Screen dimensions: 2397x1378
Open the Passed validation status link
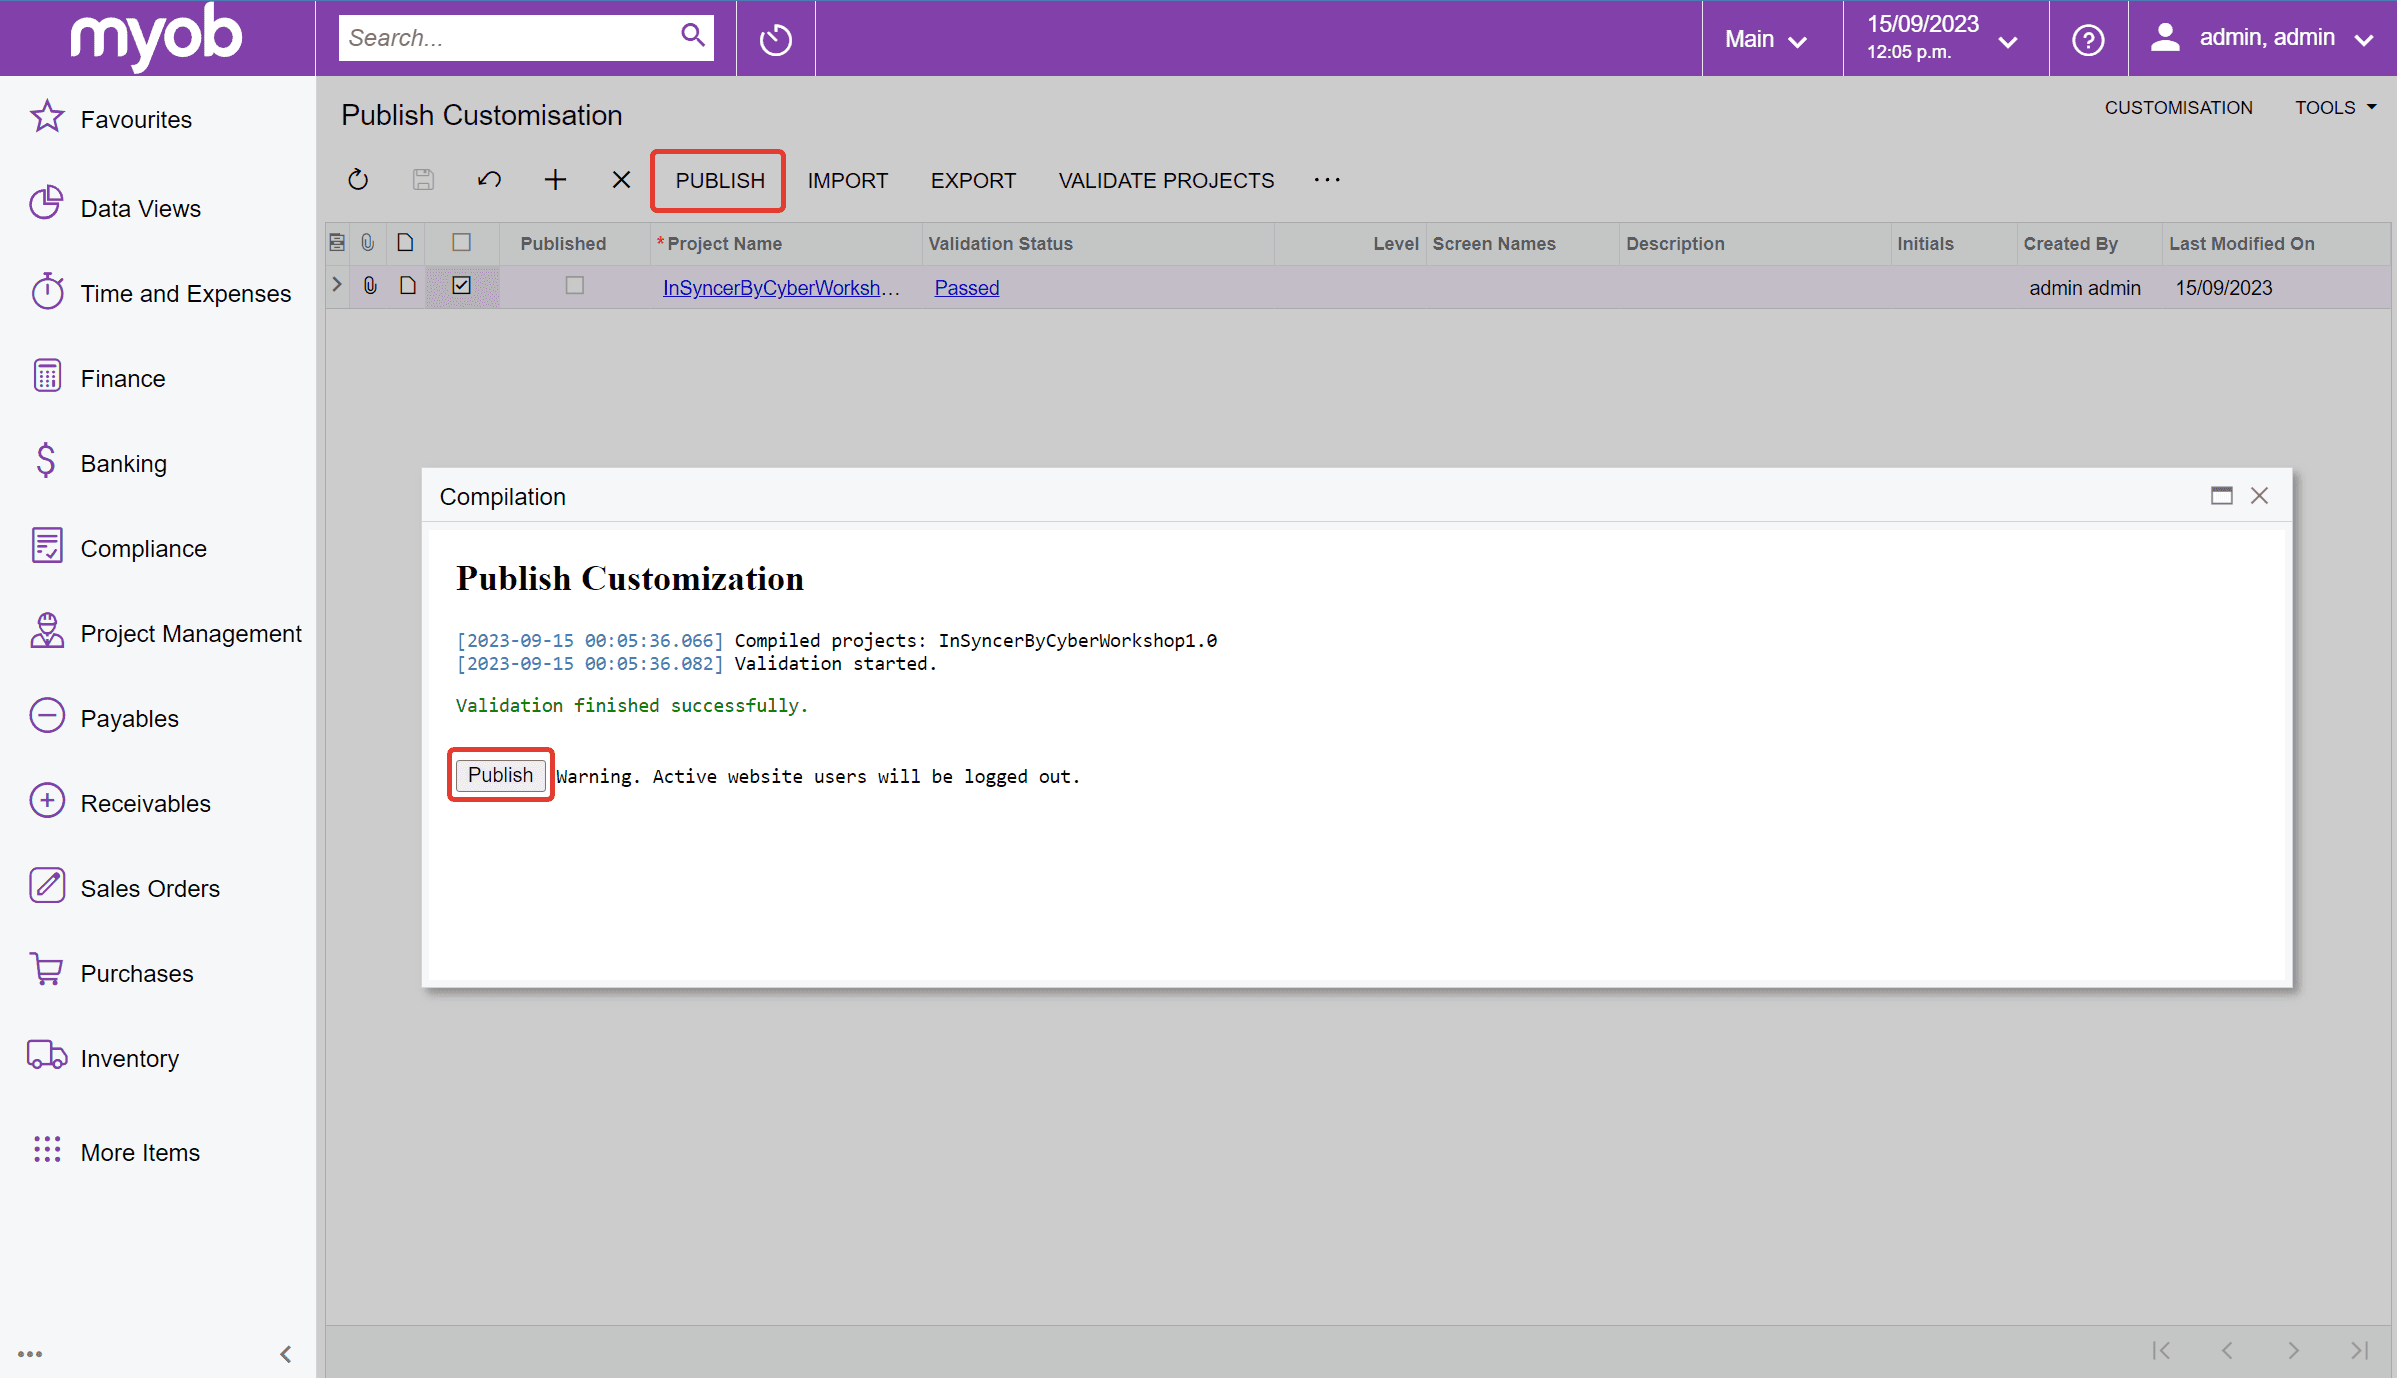pos(966,287)
